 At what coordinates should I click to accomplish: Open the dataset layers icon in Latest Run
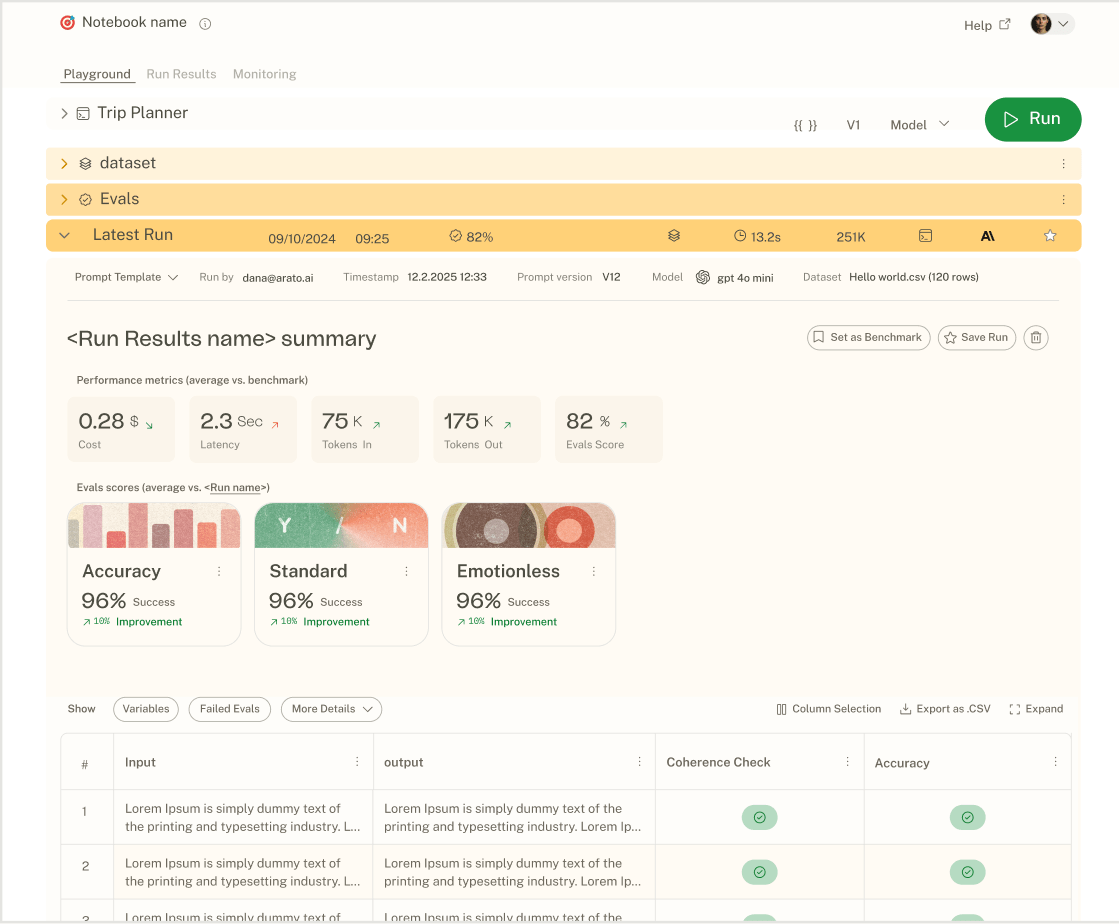674,236
